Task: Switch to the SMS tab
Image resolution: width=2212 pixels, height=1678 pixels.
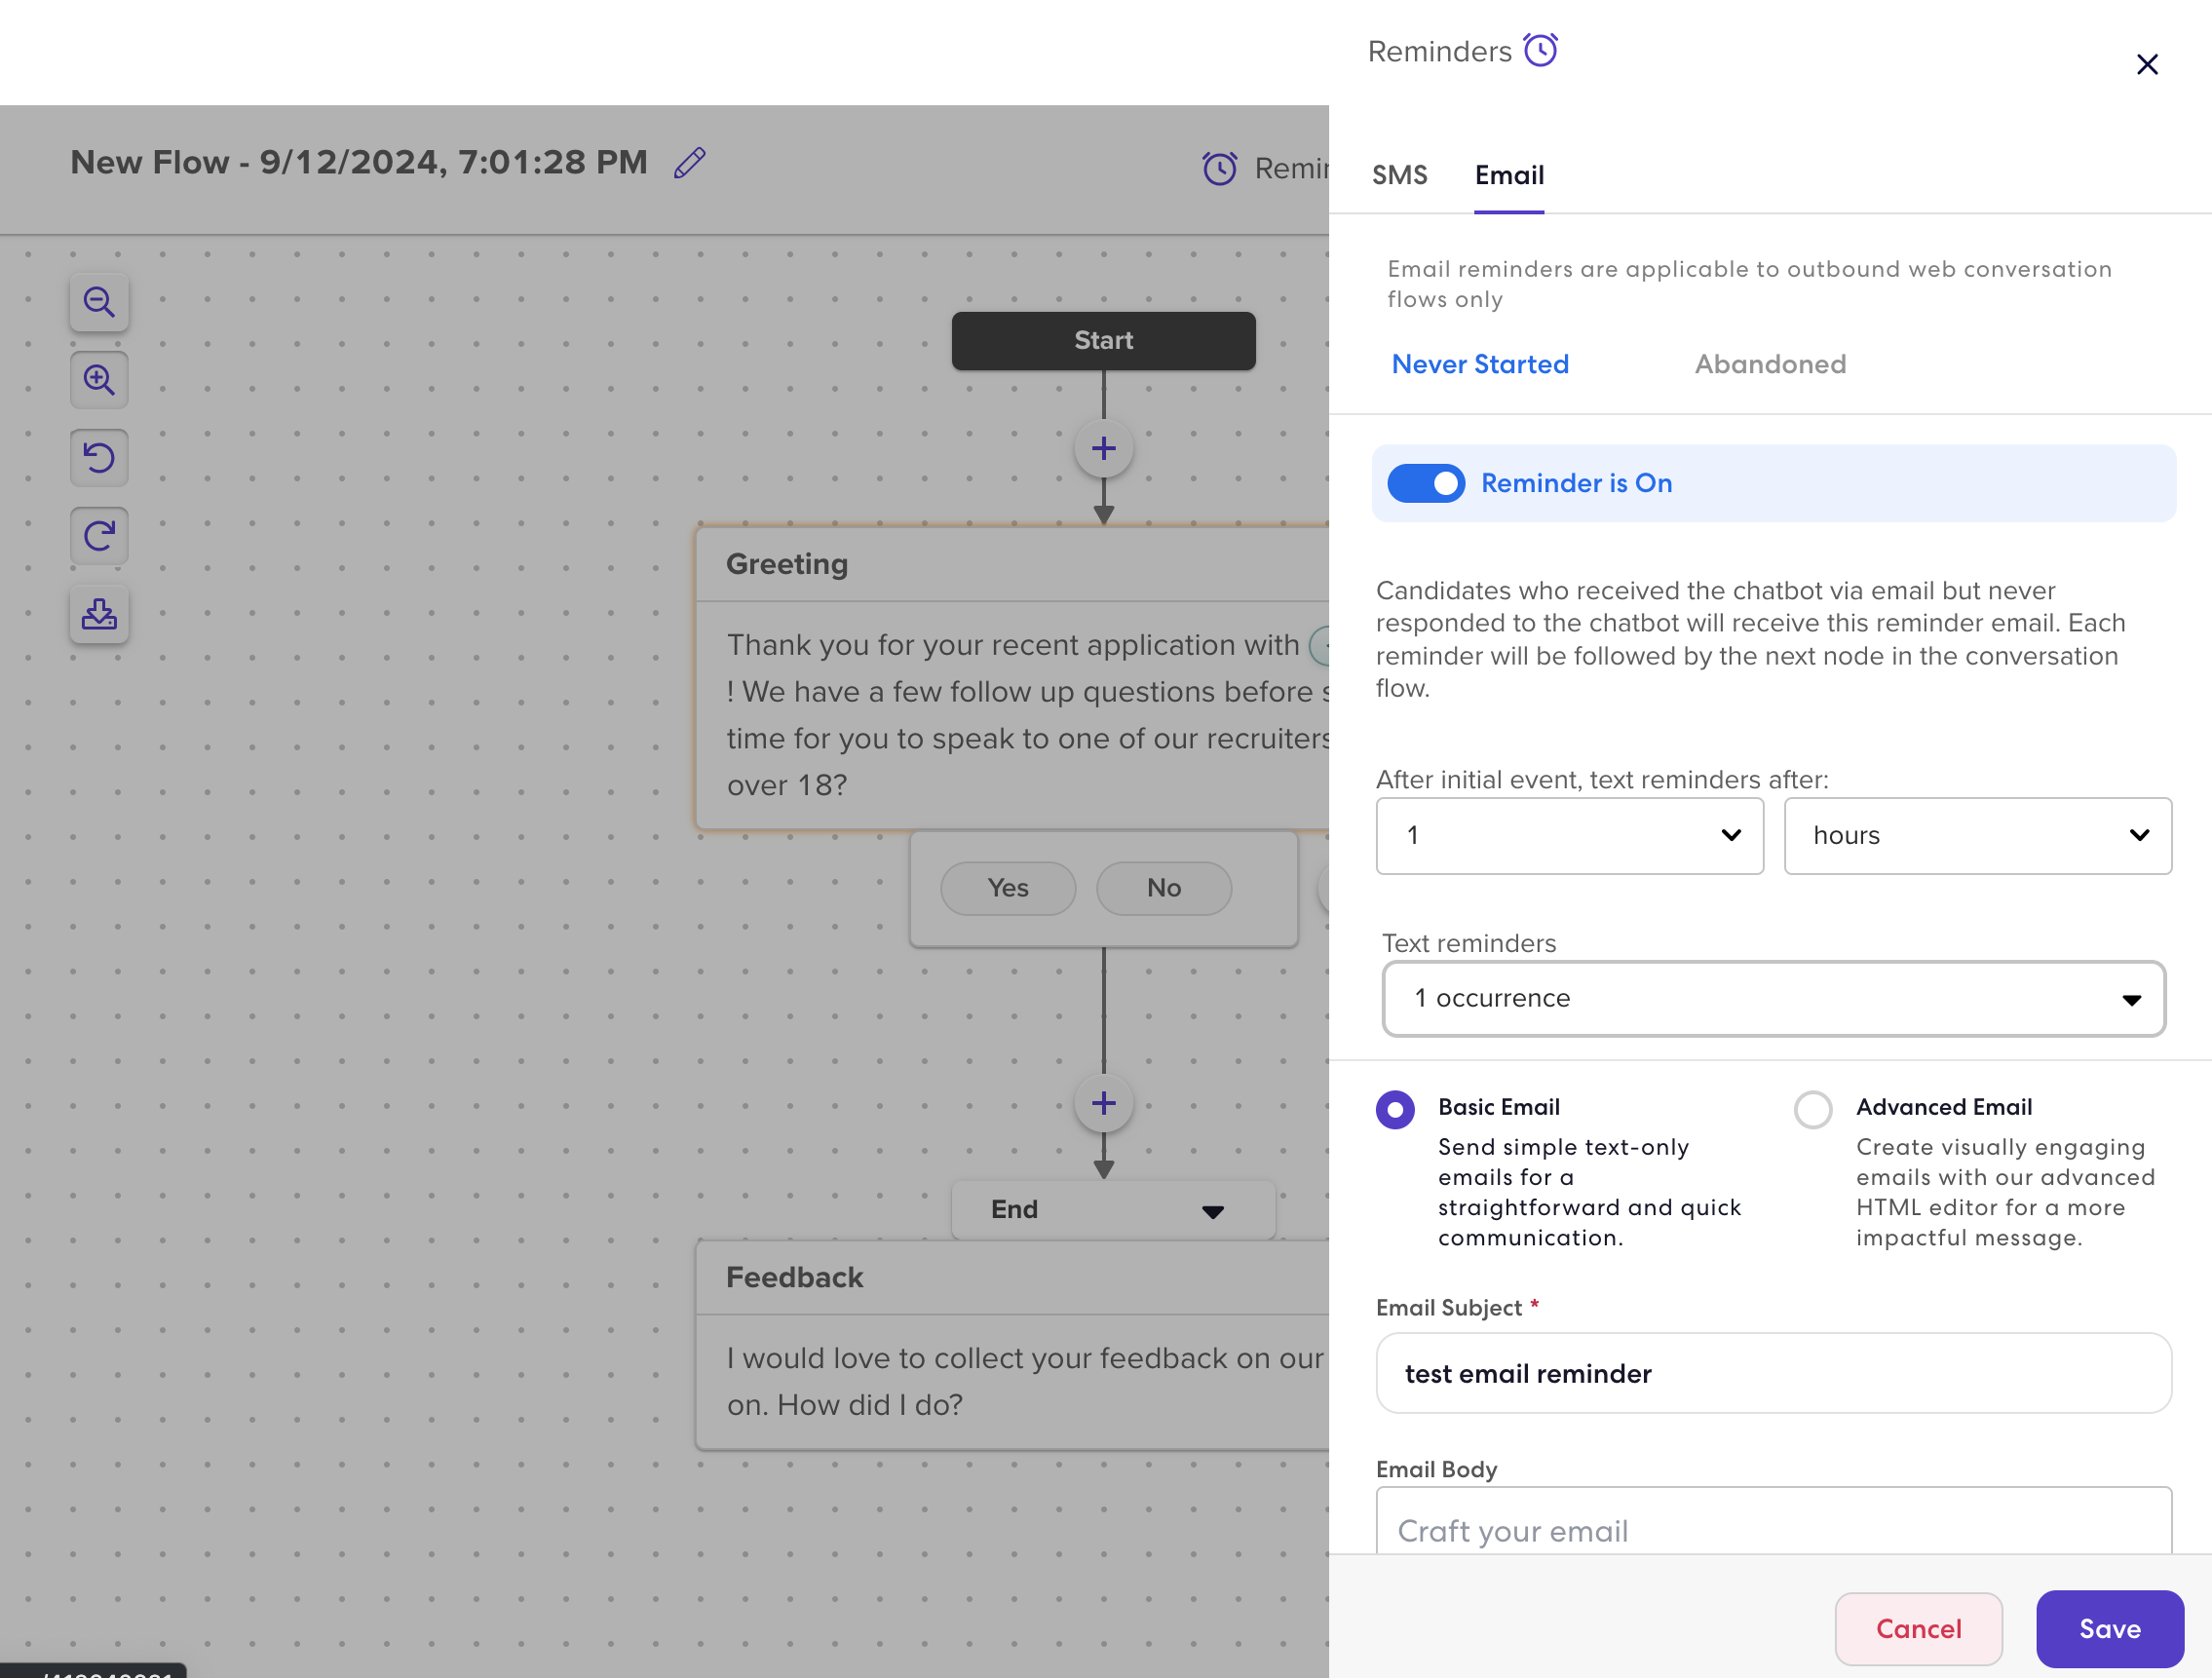Action: coord(1399,175)
